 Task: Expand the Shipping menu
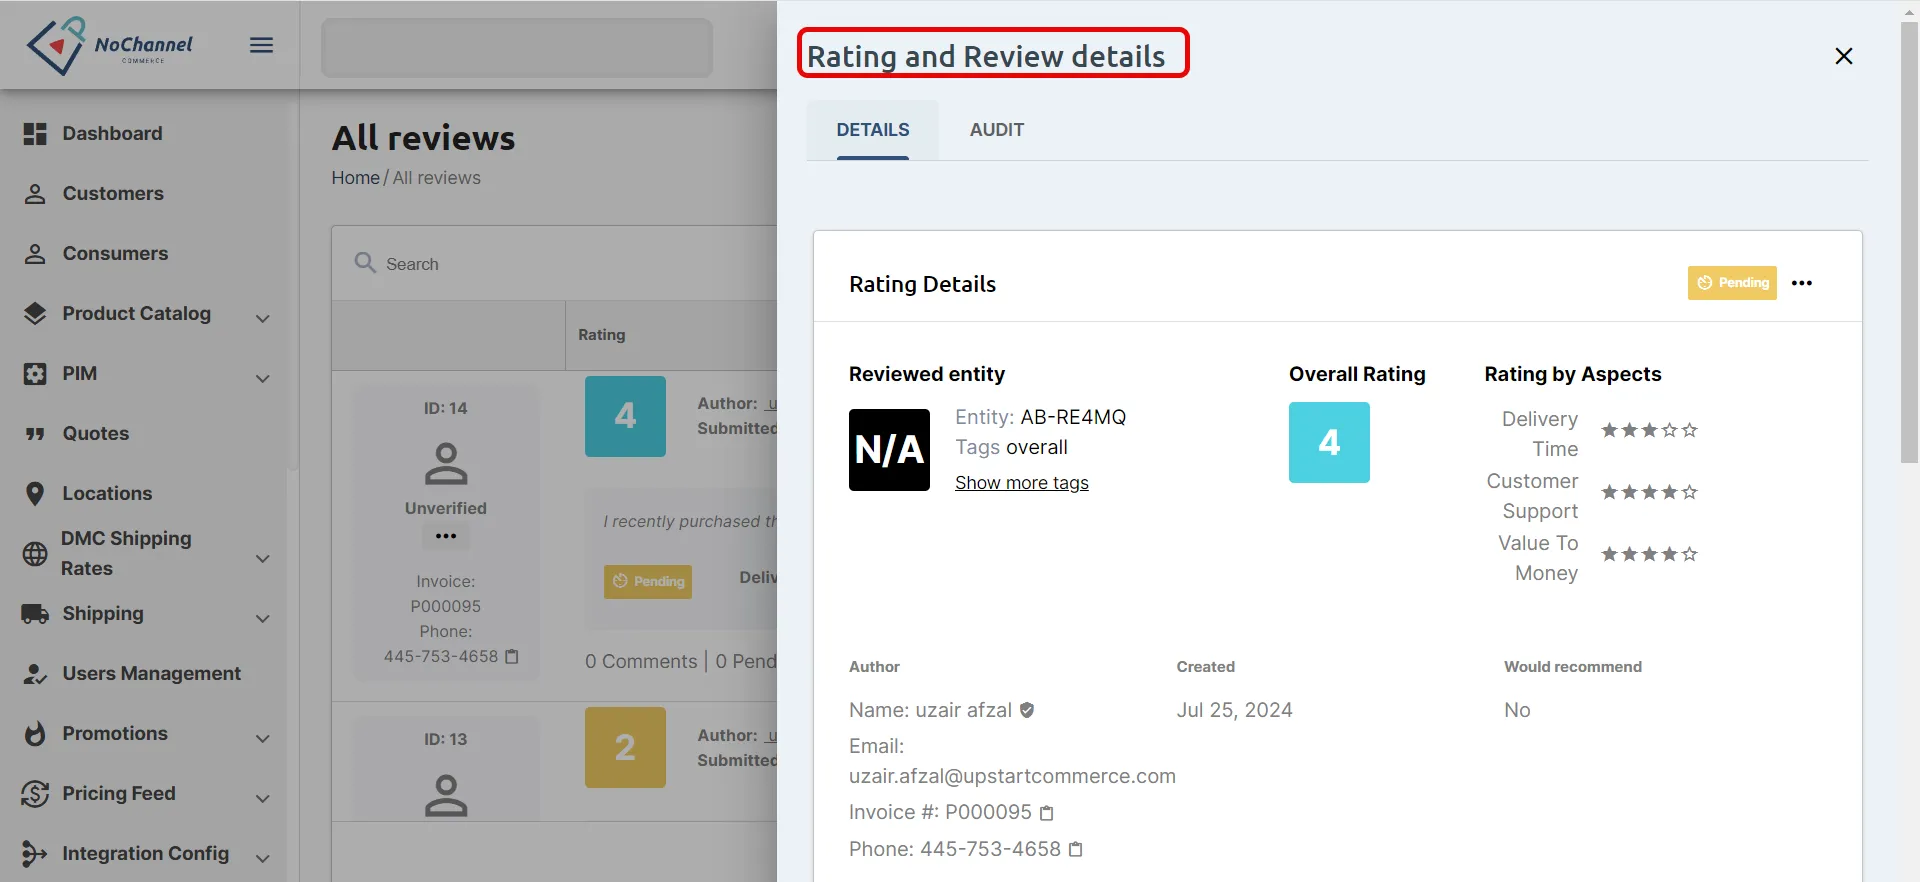pos(263,619)
